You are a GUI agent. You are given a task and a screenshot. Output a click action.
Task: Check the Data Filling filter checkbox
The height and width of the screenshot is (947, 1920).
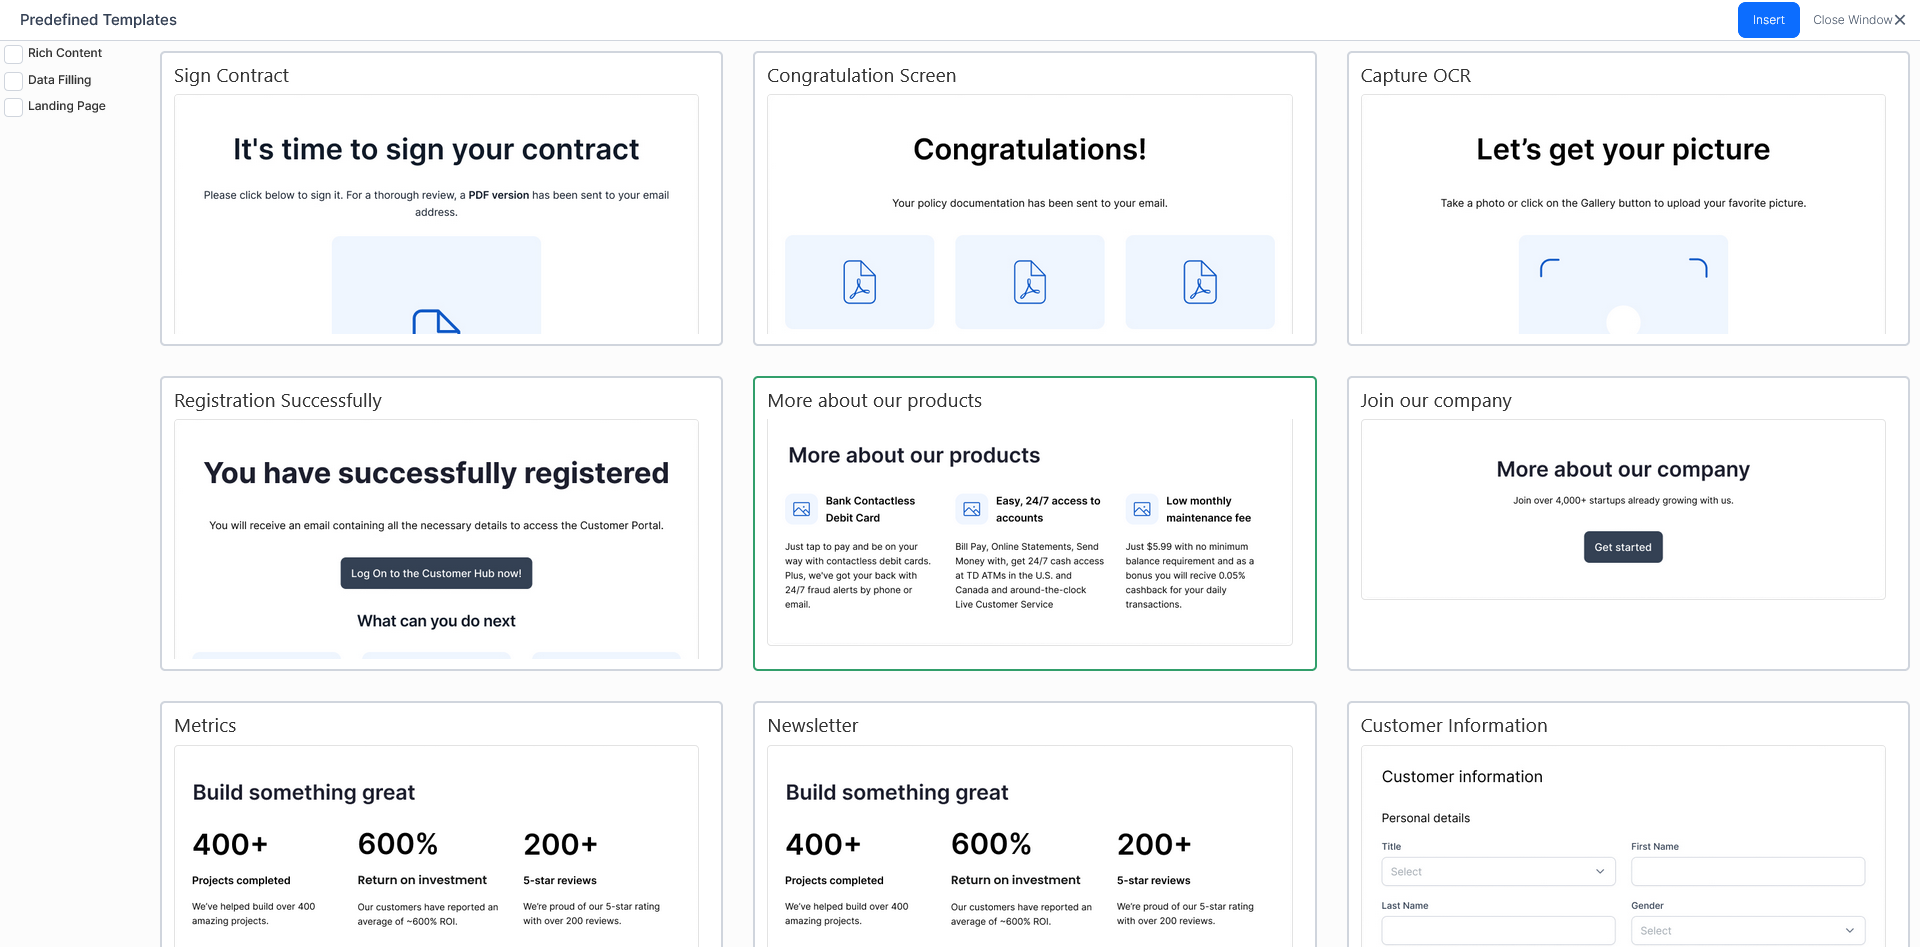14,81
